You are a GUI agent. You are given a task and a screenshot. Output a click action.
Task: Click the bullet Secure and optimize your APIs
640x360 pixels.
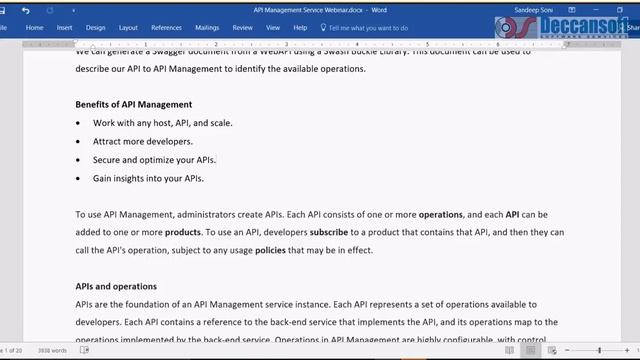tap(154, 160)
